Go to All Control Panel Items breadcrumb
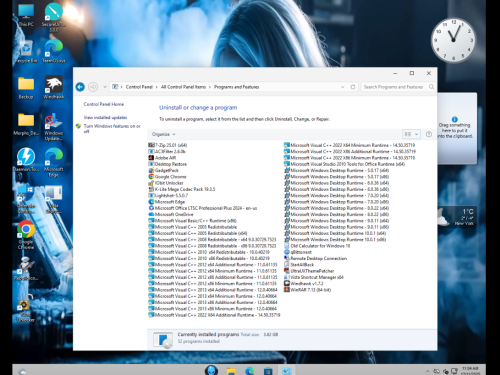Screen dimensions: 500x375 183,87
